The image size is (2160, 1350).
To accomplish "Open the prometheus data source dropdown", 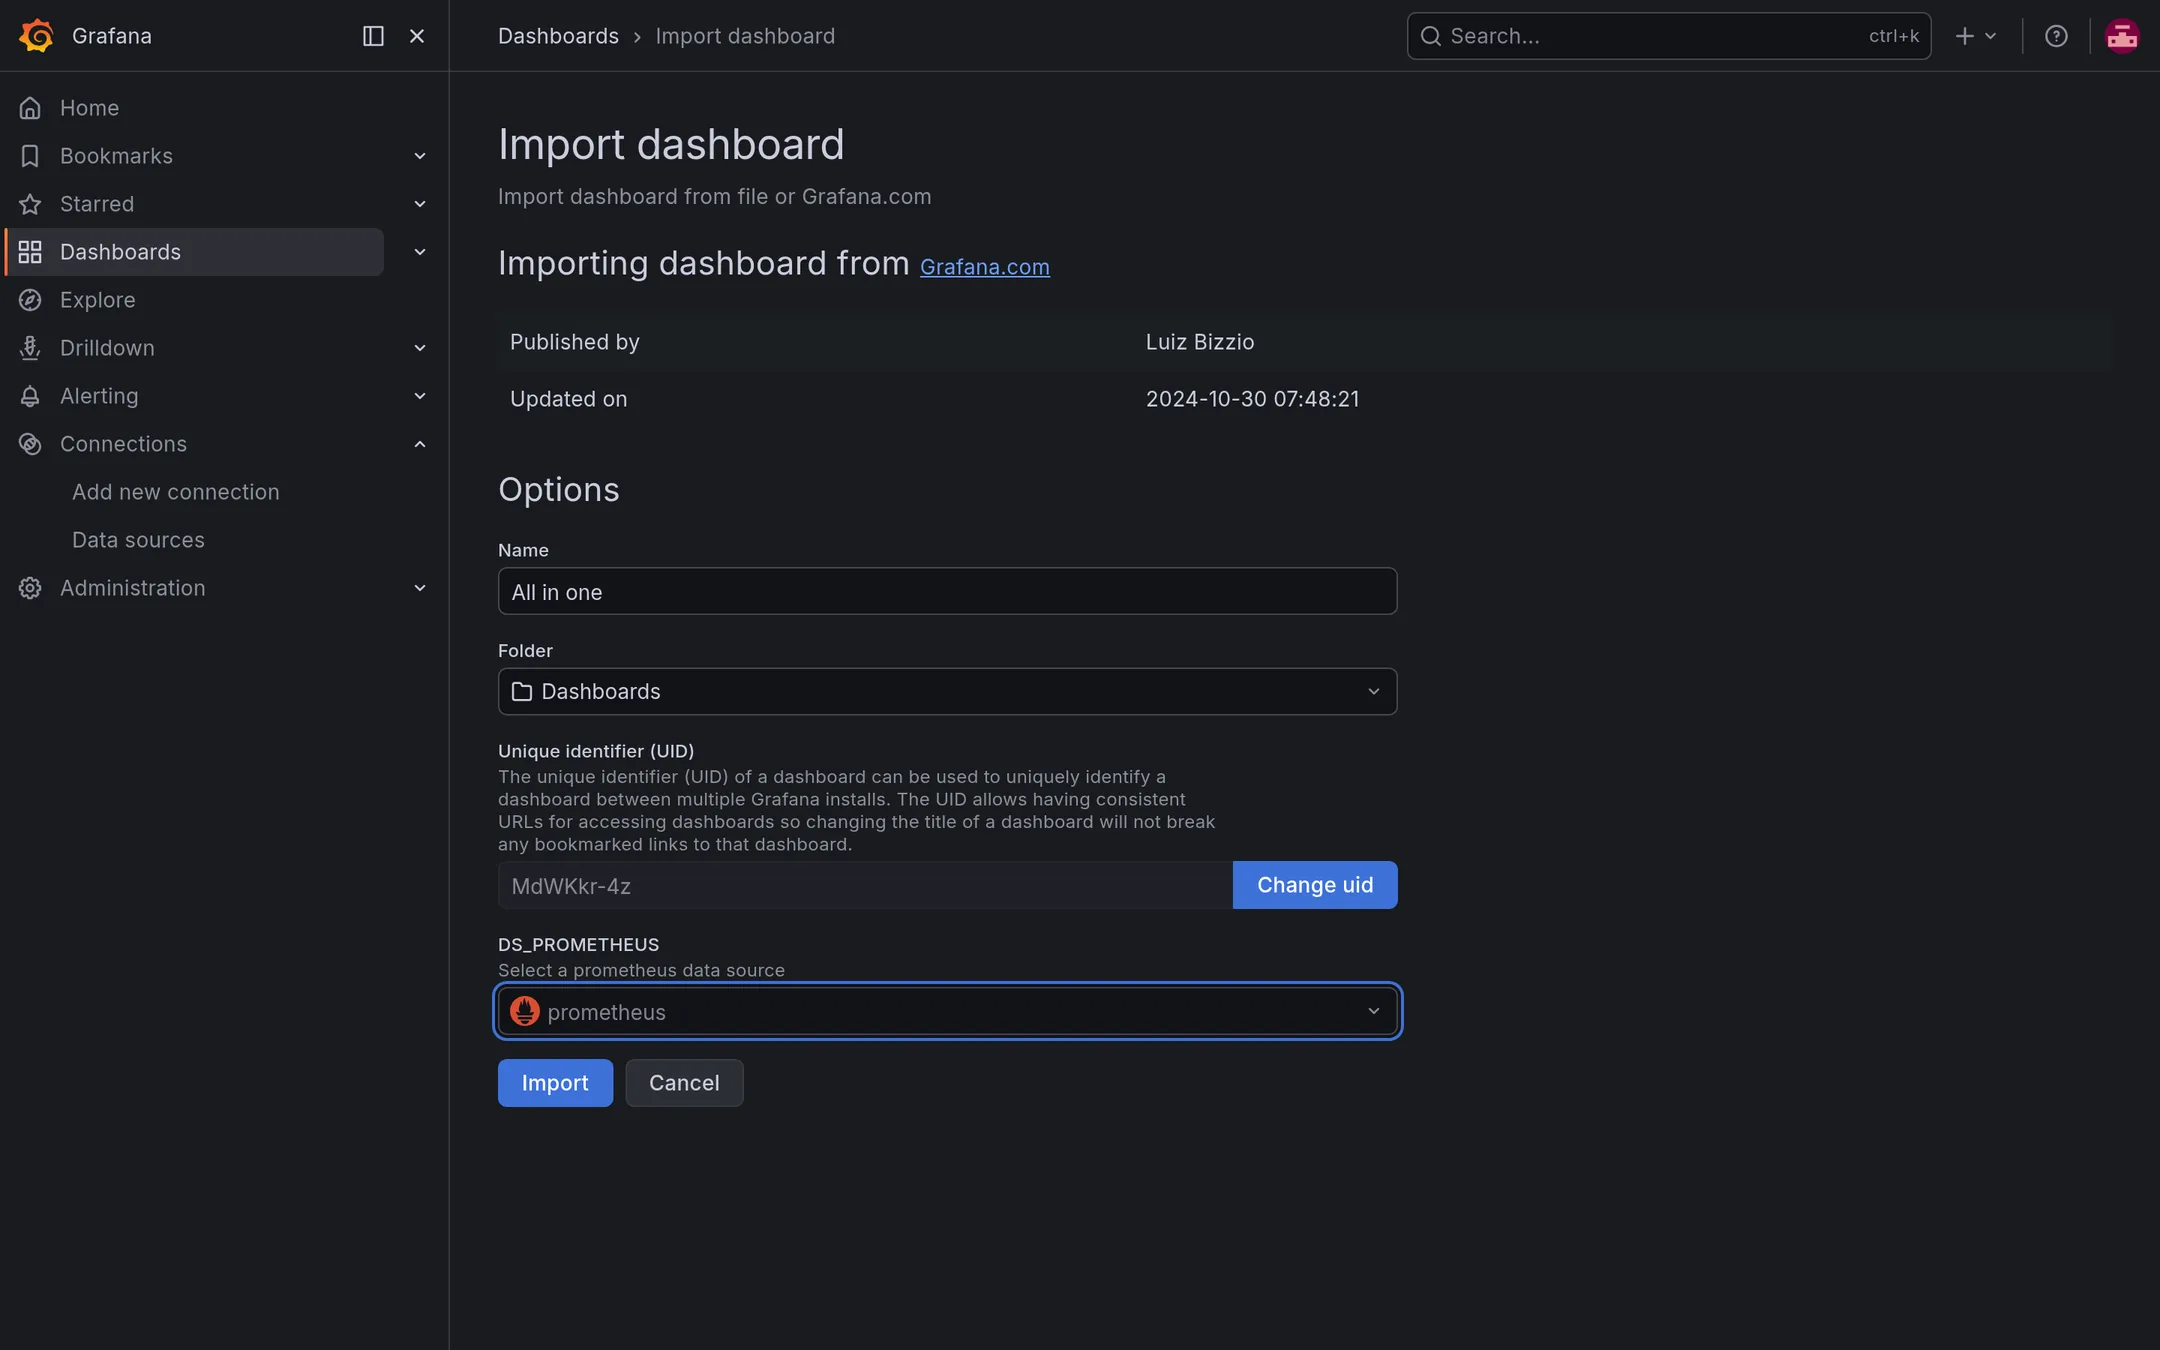I will click(x=947, y=1011).
